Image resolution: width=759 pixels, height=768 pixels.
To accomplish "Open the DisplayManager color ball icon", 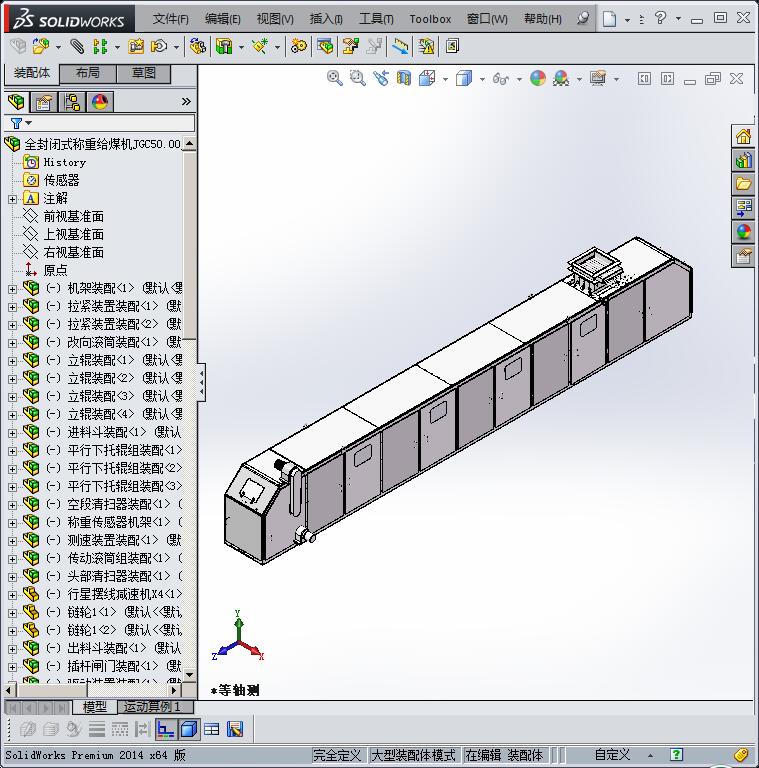I will (x=100, y=102).
